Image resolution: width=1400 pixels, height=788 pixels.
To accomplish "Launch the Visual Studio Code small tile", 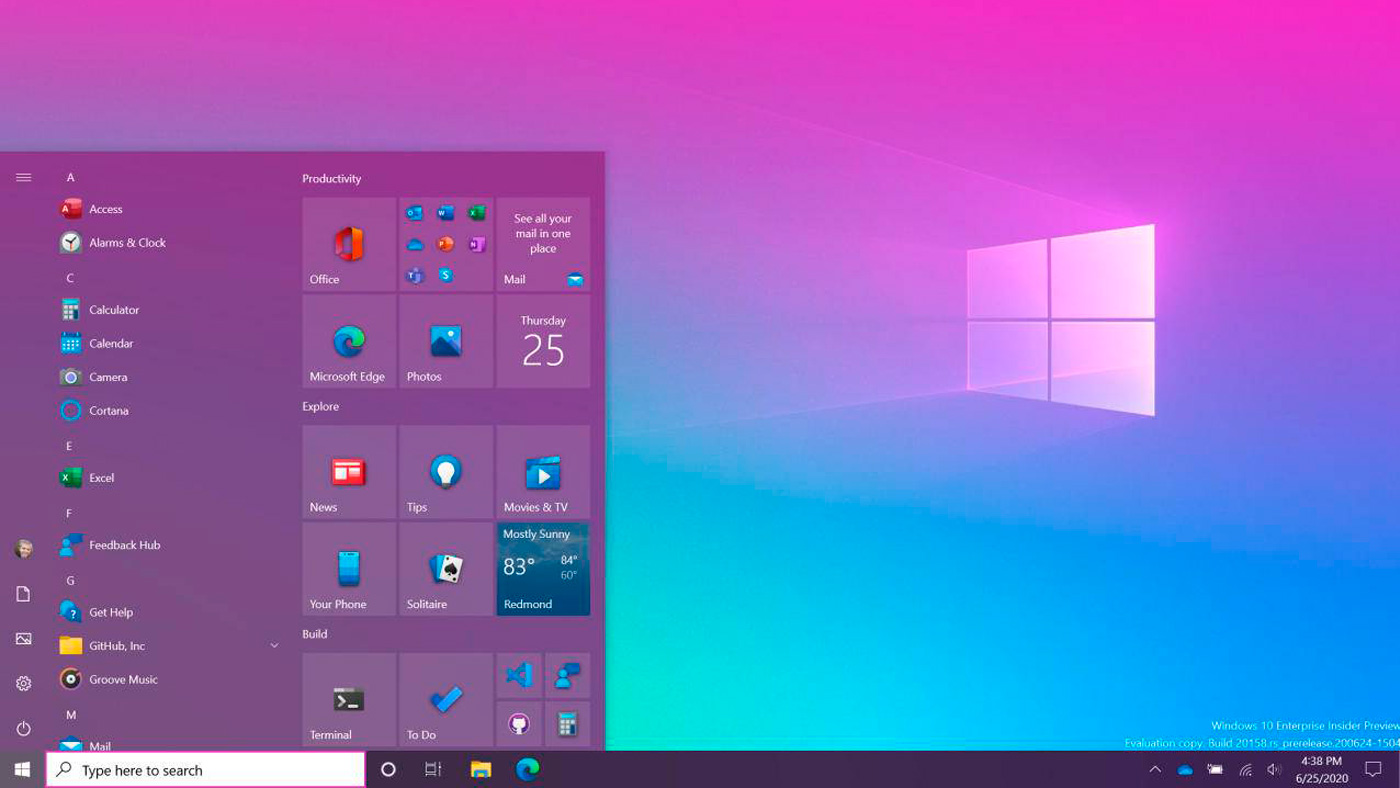I will point(519,676).
